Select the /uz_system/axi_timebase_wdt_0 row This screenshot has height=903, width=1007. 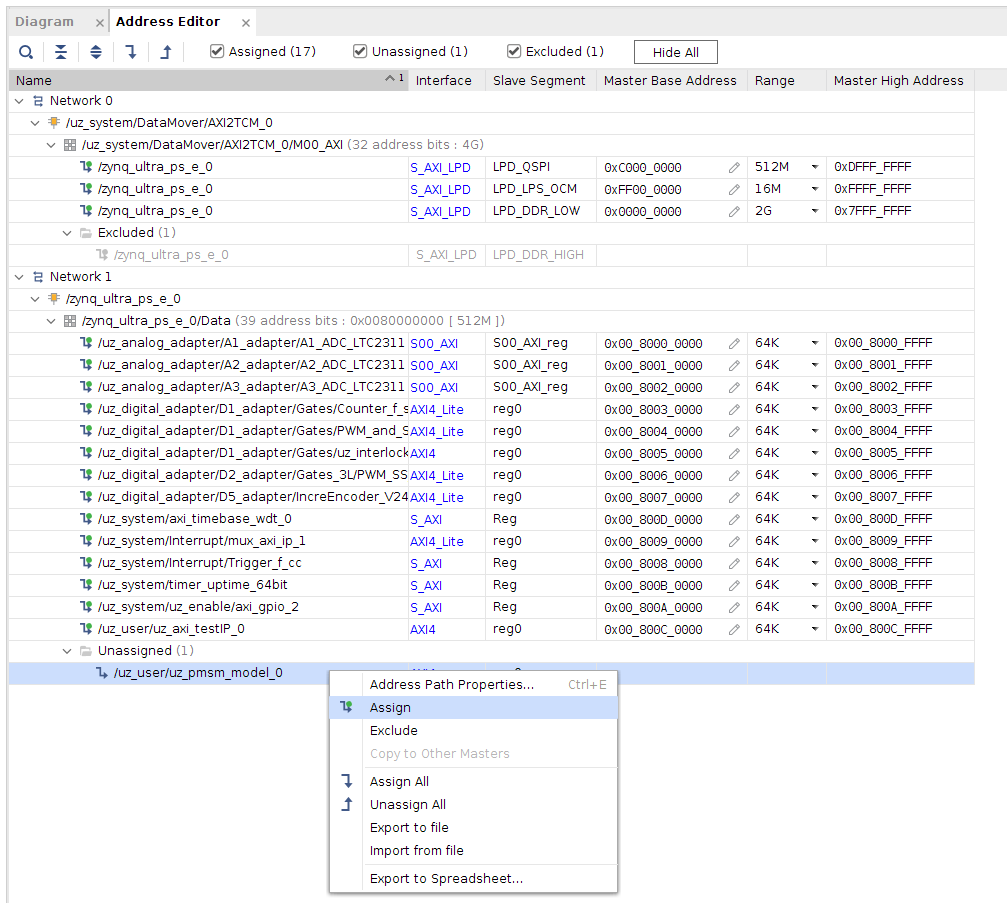click(194, 519)
